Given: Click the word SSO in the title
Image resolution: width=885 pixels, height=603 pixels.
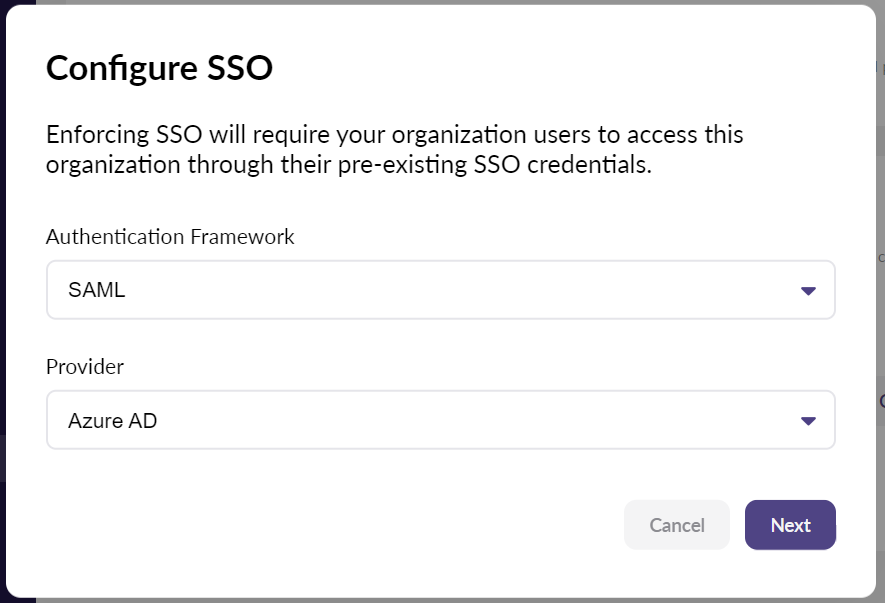Looking at the screenshot, I should (240, 68).
